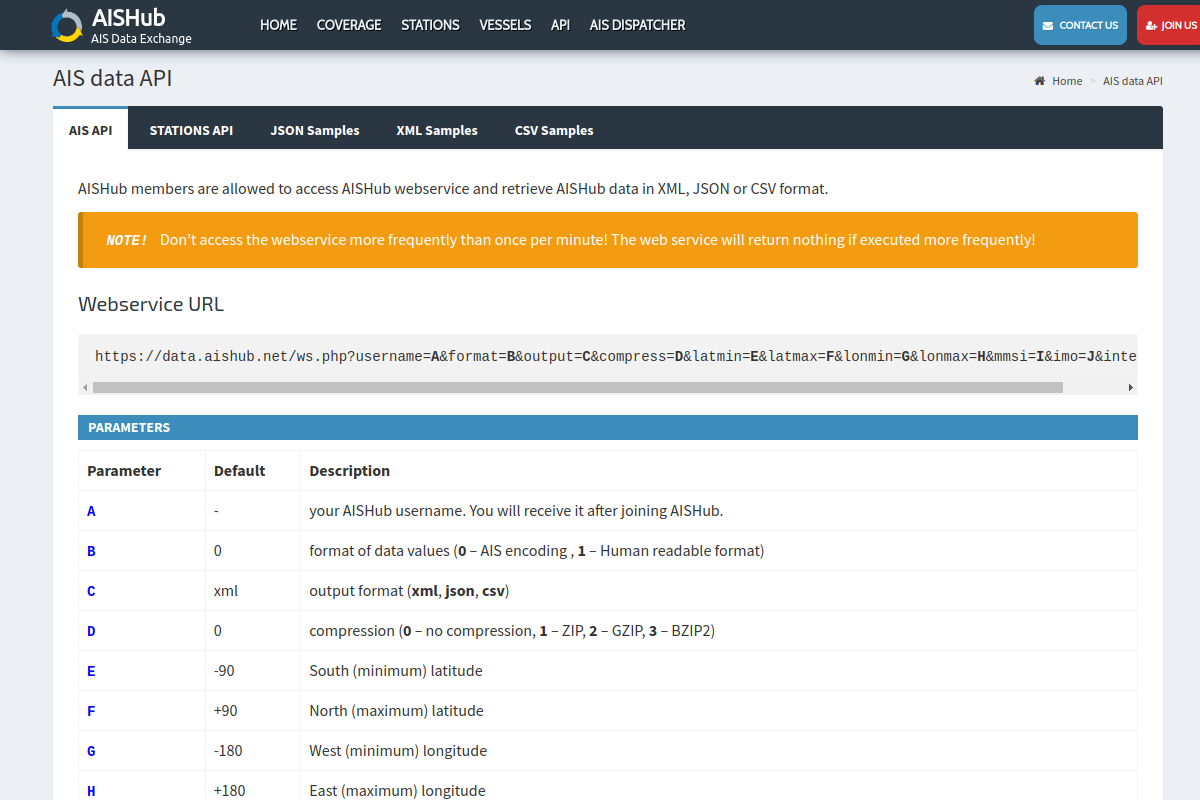Click the AIS data API breadcrumb text
The image size is (1200, 800).
pyautogui.click(x=1133, y=81)
